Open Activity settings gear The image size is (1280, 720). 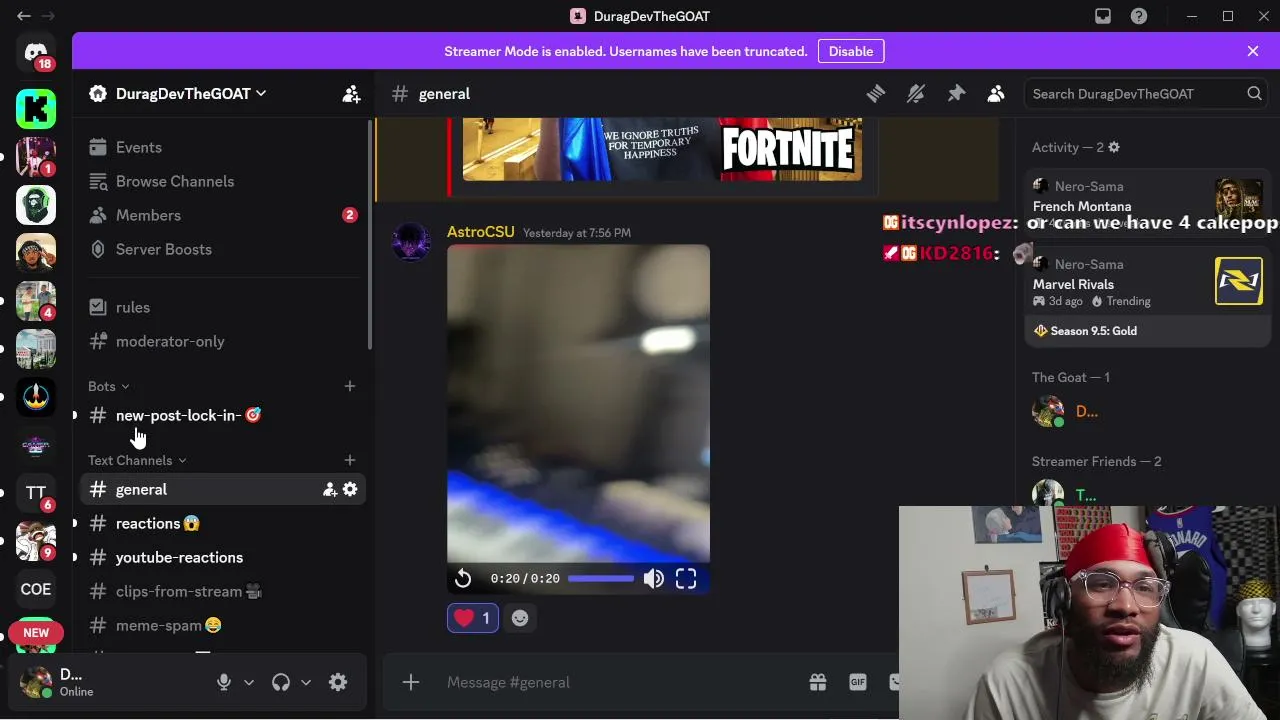(x=1114, y=147)
